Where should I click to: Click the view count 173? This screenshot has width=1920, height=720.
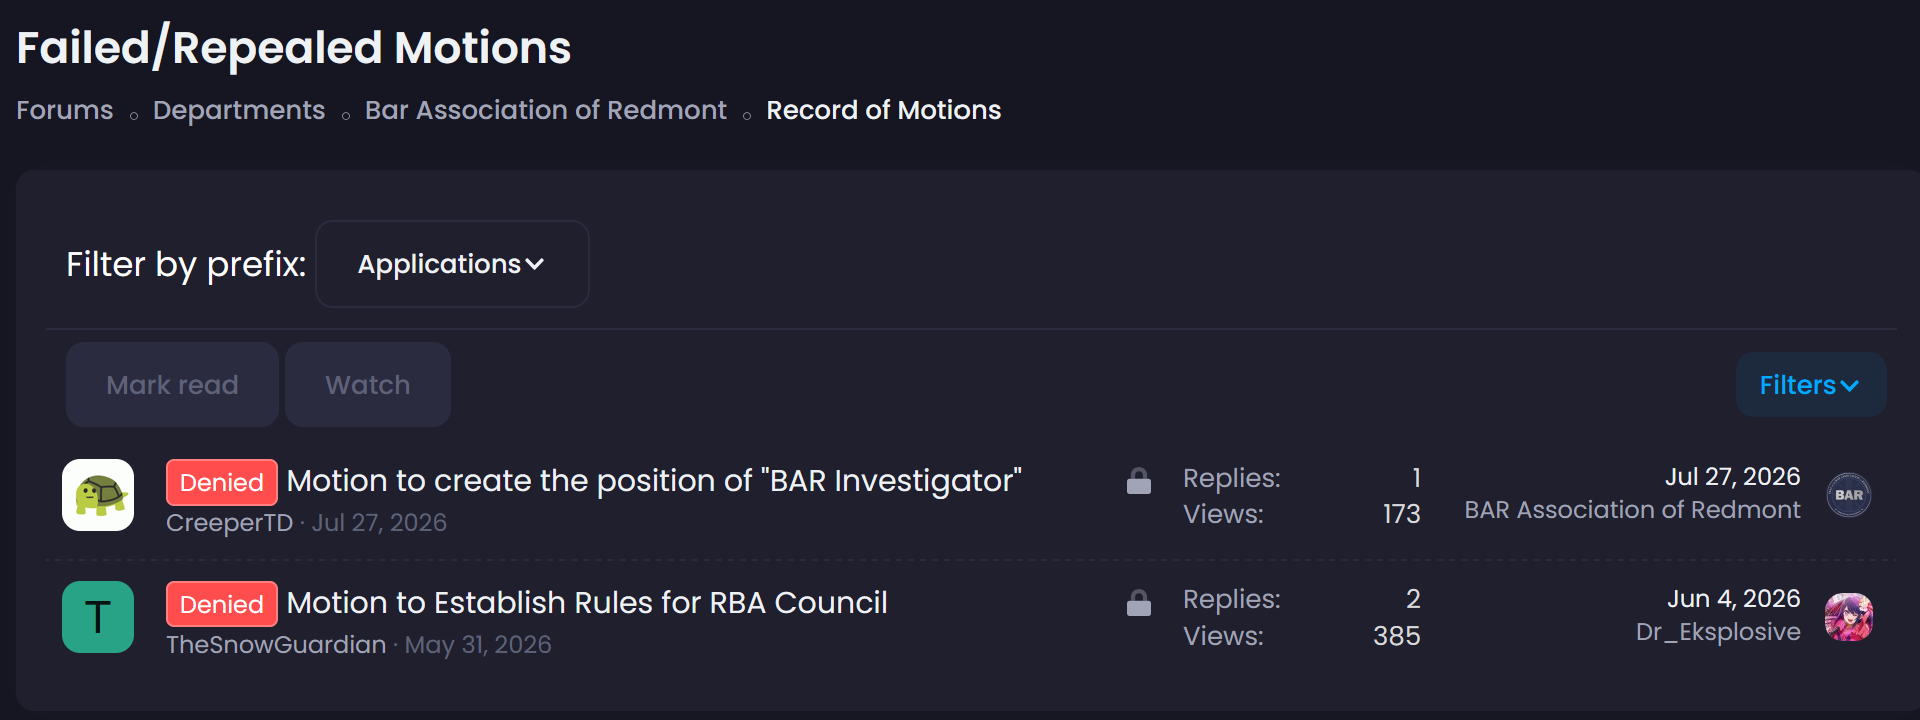1401,514
